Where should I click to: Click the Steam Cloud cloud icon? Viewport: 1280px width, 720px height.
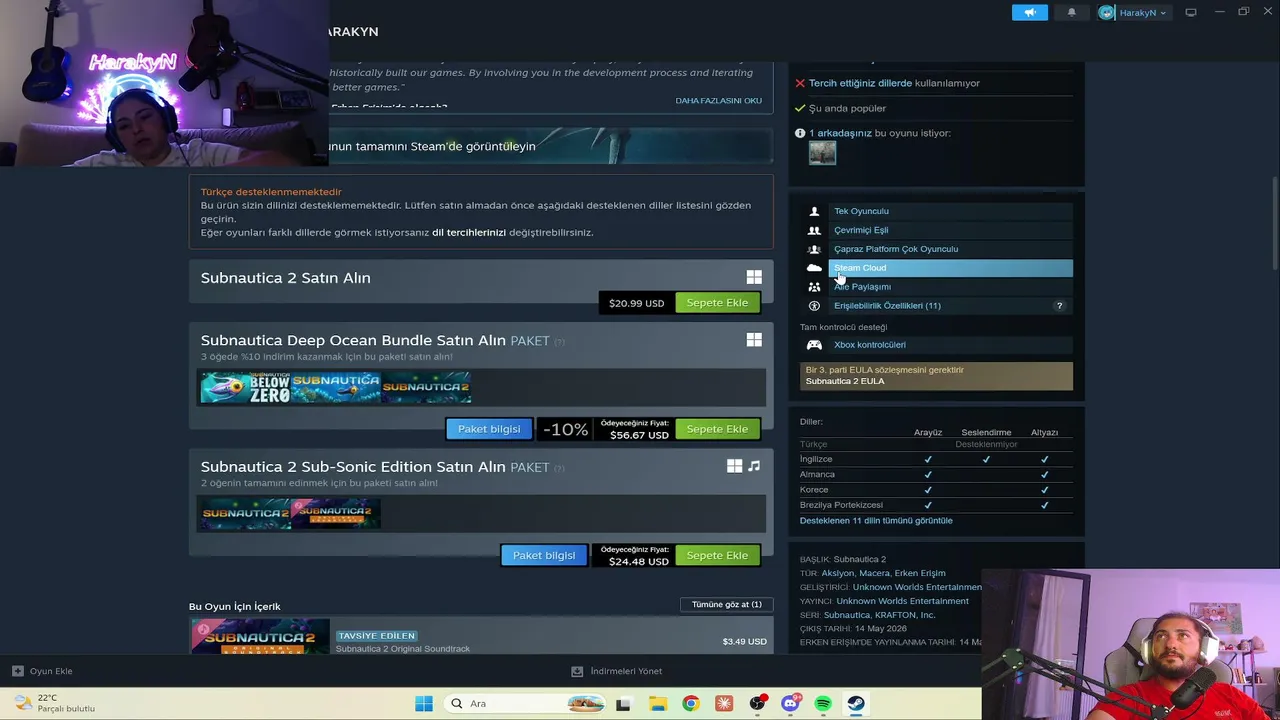pos(814,268)
